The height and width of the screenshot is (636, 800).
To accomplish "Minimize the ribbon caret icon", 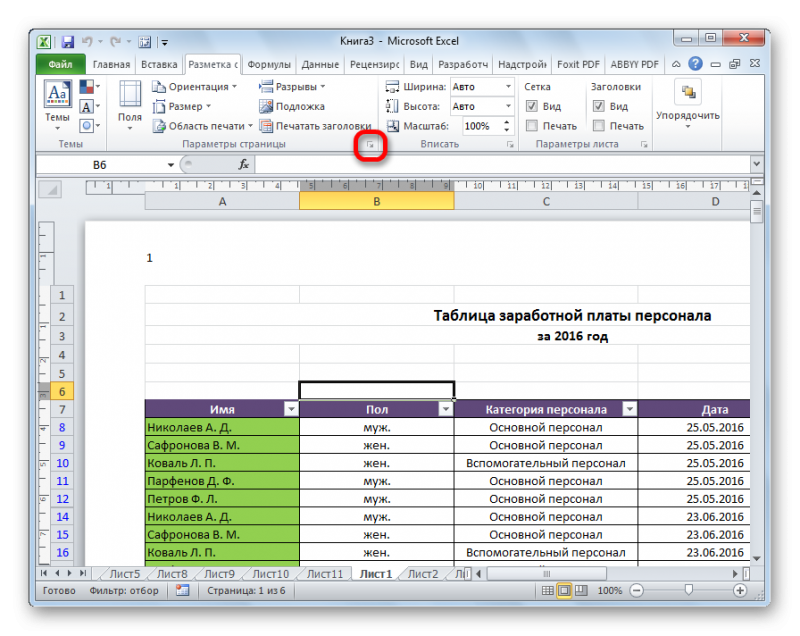I will [x=676, y=64].
